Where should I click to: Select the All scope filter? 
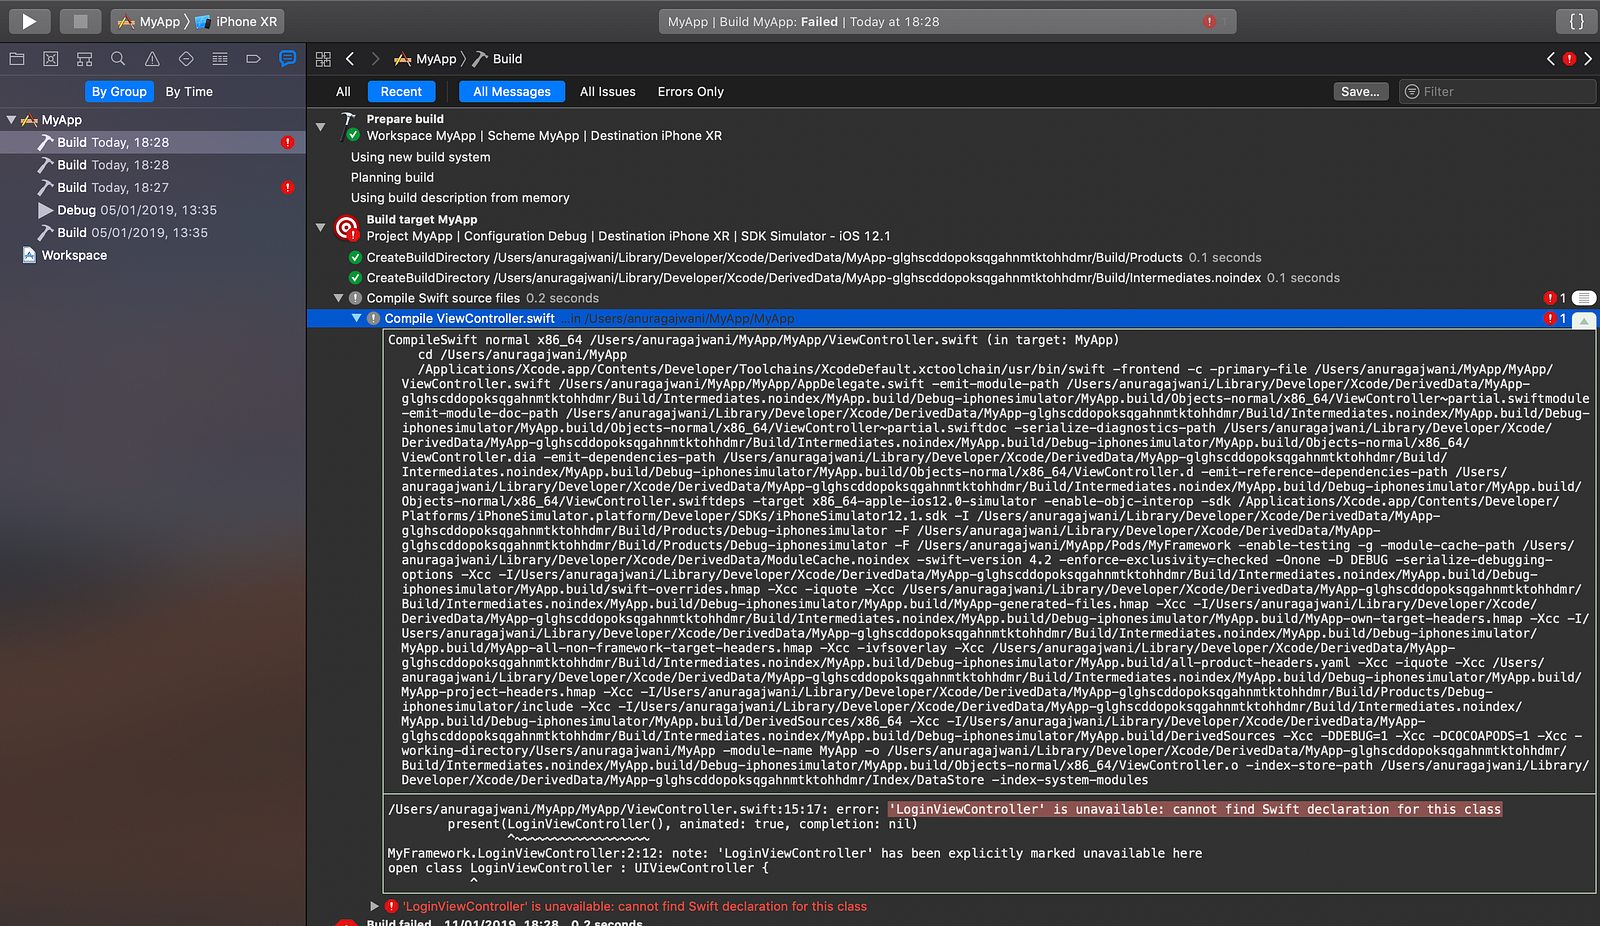tap(343, 91)
